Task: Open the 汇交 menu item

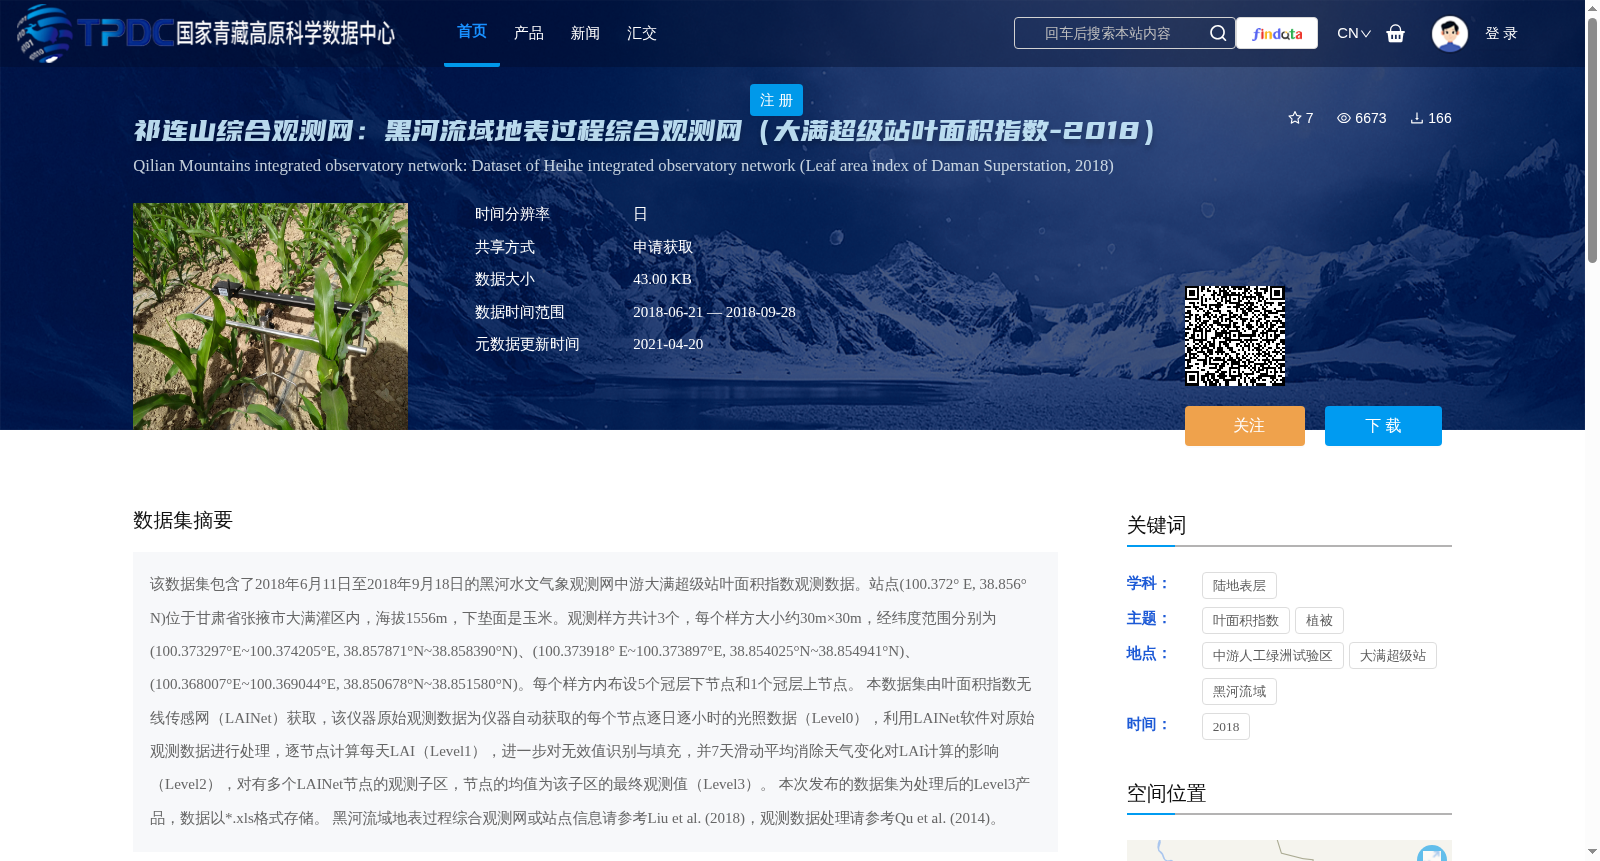Action: [x=642, y=33]
